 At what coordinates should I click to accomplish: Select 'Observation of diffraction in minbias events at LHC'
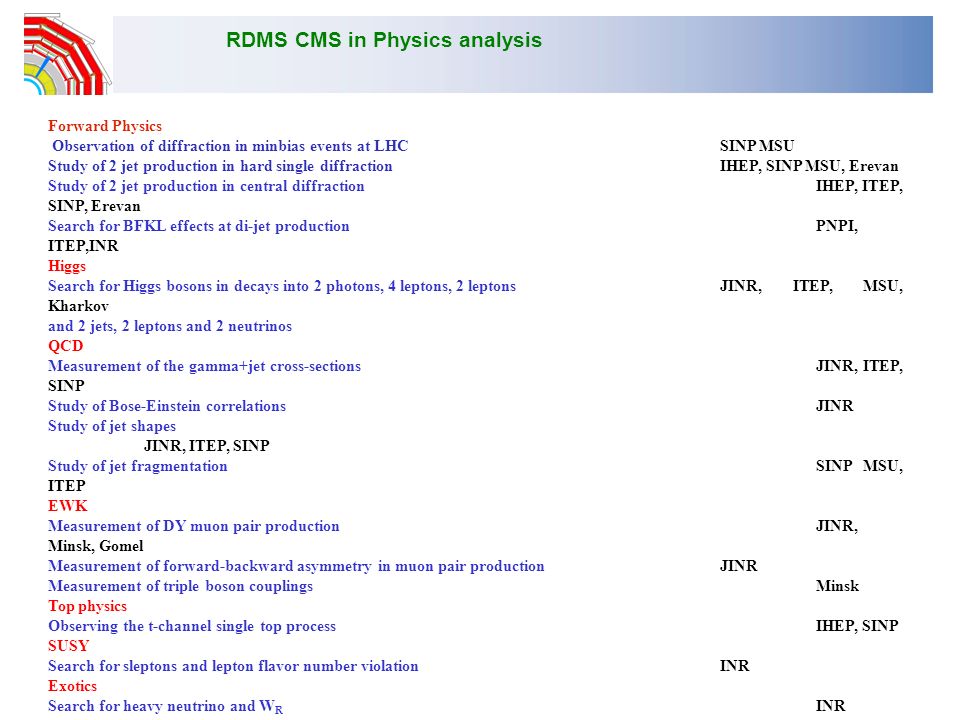point(230,146)
